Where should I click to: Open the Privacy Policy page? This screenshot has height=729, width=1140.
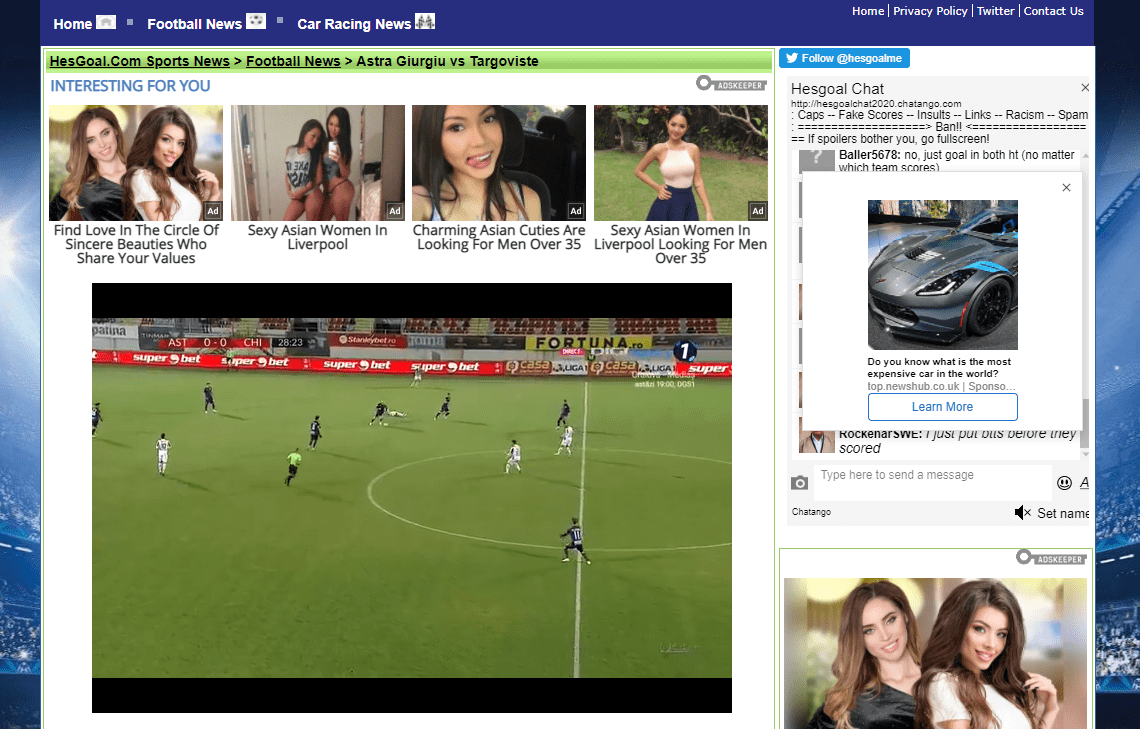[930, 11]
